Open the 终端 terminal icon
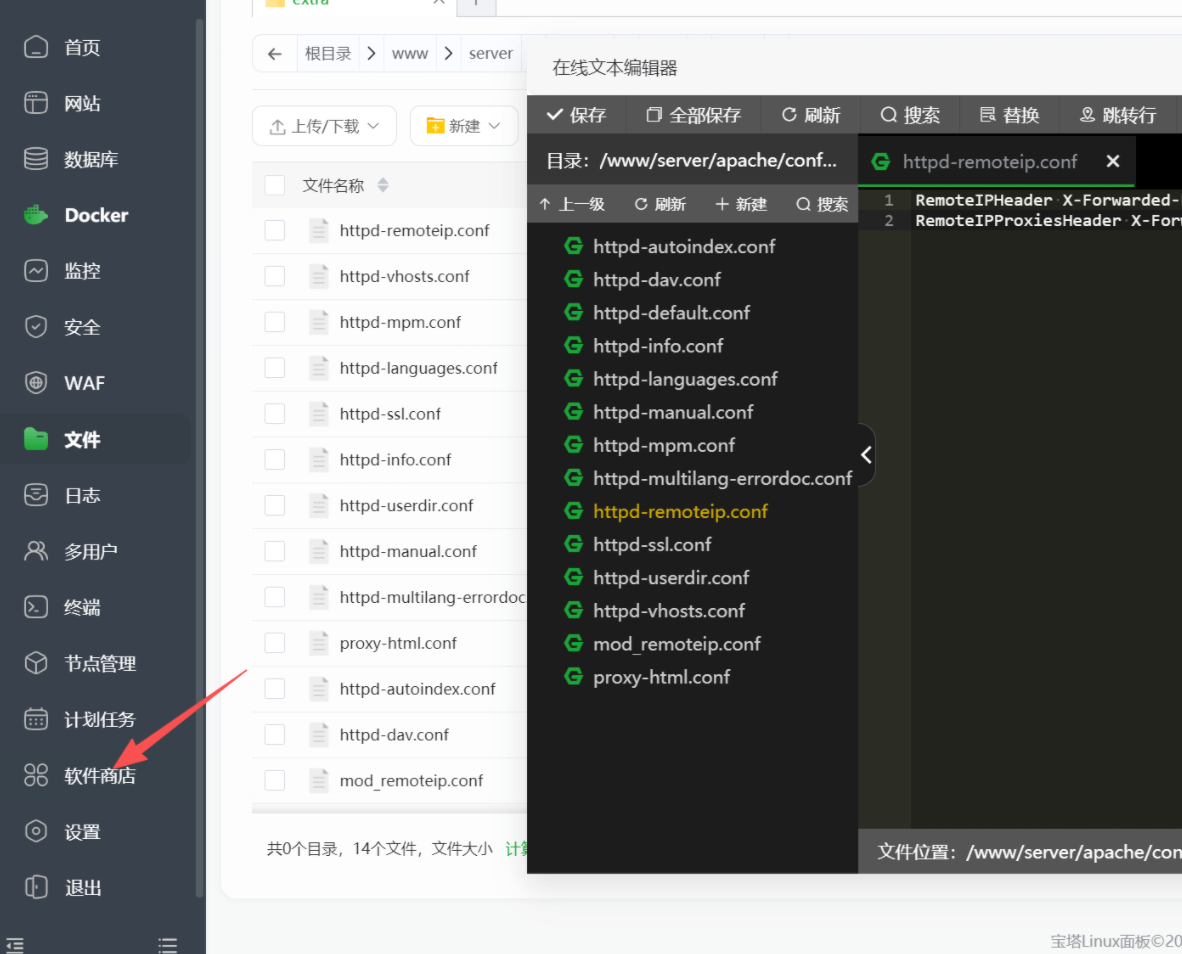This screenshot has width=1182, height=954. point(35,607)
